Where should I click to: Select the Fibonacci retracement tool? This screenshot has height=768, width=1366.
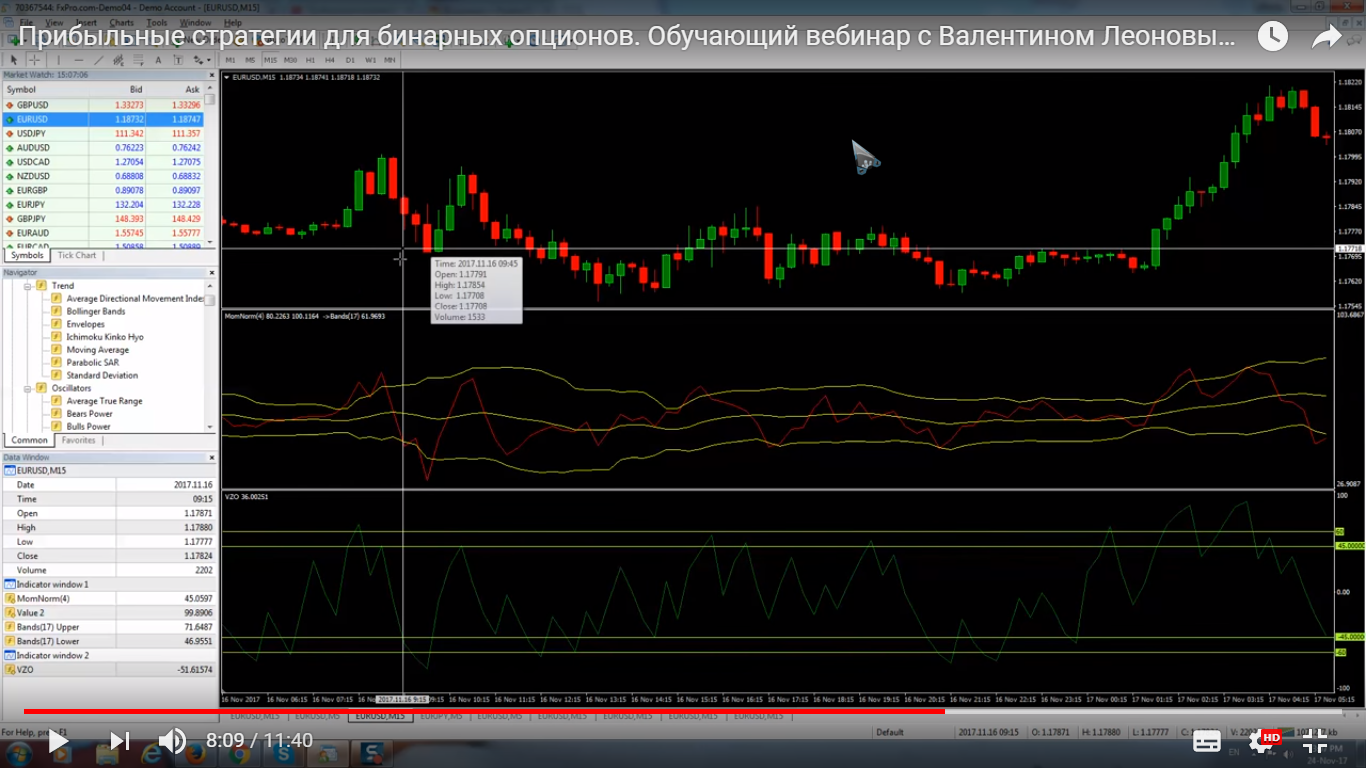point(139,60)
